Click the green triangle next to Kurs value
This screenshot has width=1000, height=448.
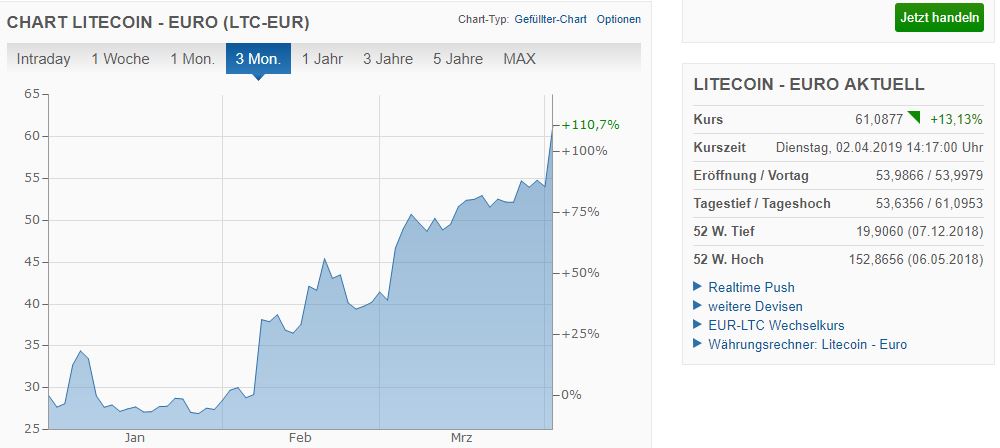(913, 118)
